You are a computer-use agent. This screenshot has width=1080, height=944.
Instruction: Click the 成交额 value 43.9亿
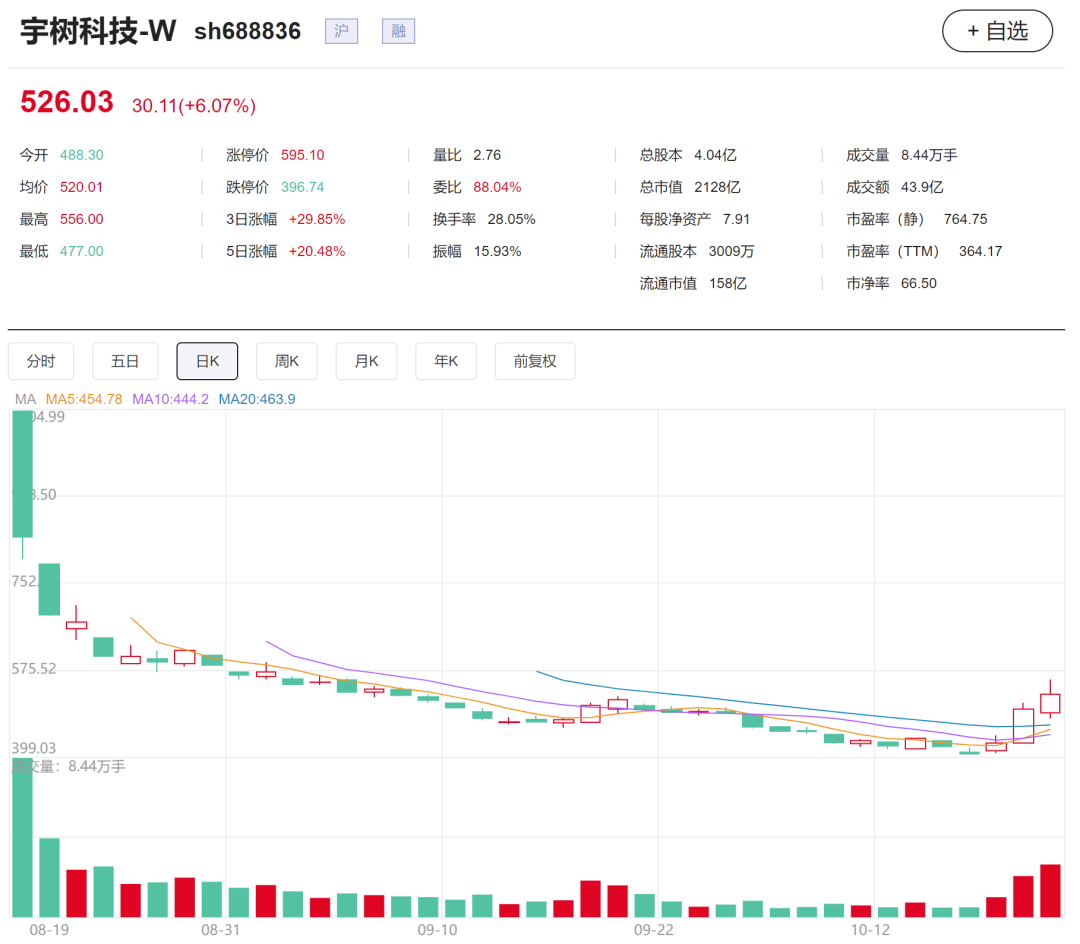tap(922, 187)
